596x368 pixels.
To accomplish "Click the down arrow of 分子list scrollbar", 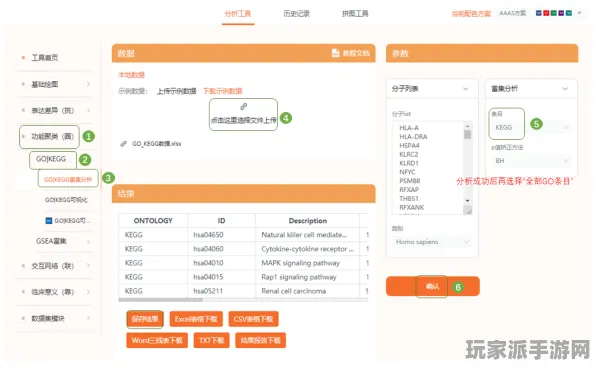I will click(x=468, y=200).
